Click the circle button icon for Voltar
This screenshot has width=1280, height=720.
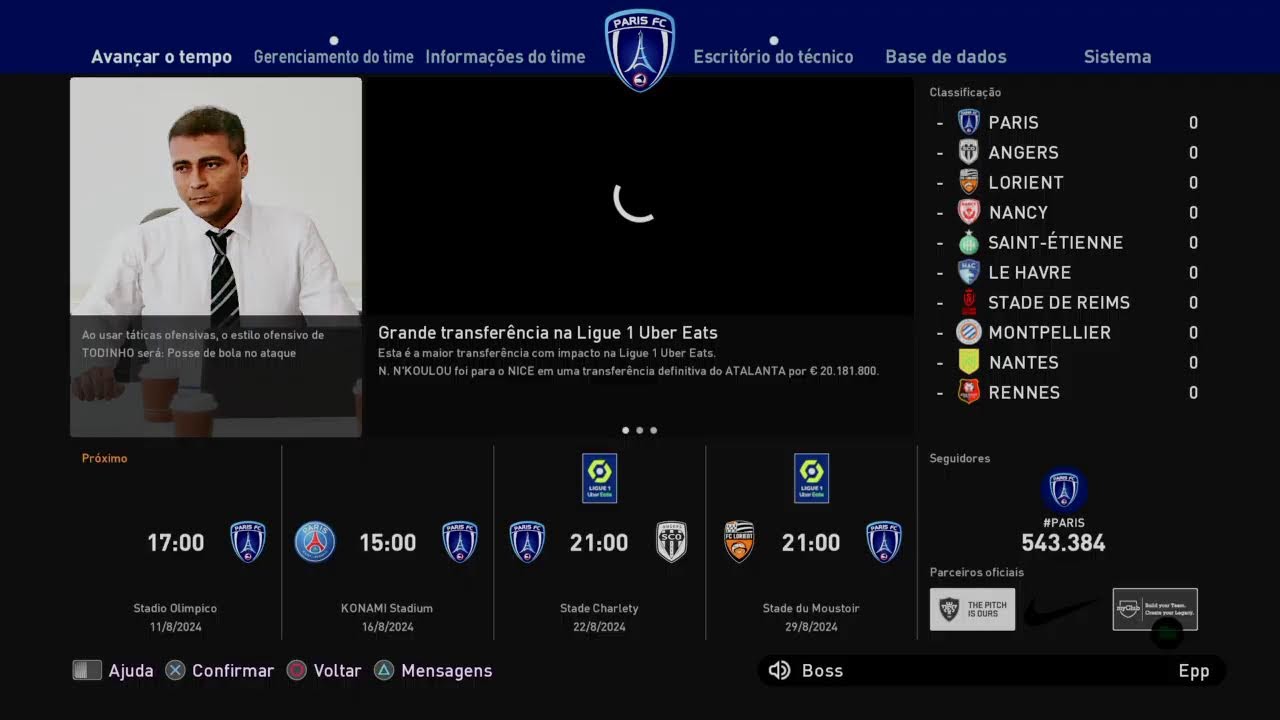point(297,670)
